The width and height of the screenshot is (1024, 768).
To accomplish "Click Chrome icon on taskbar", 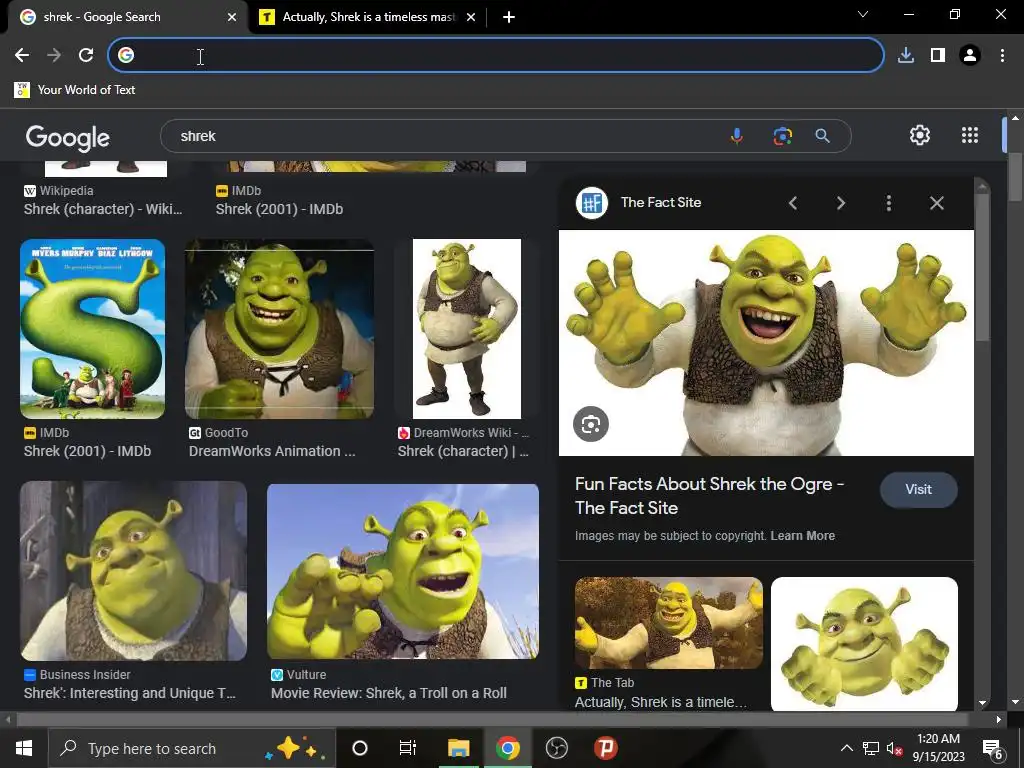I will [x=507, y=748].
